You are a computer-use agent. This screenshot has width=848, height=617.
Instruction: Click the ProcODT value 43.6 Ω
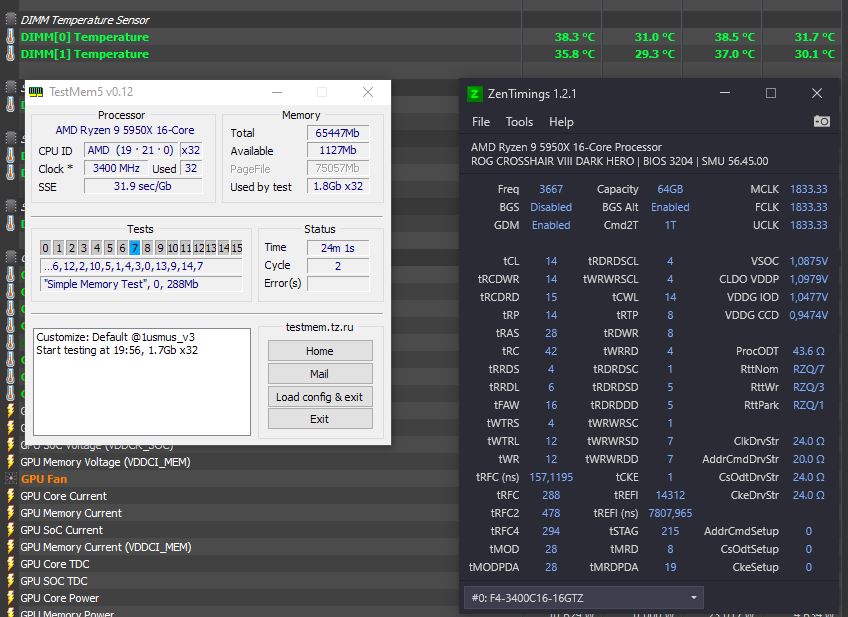point(809,351)
